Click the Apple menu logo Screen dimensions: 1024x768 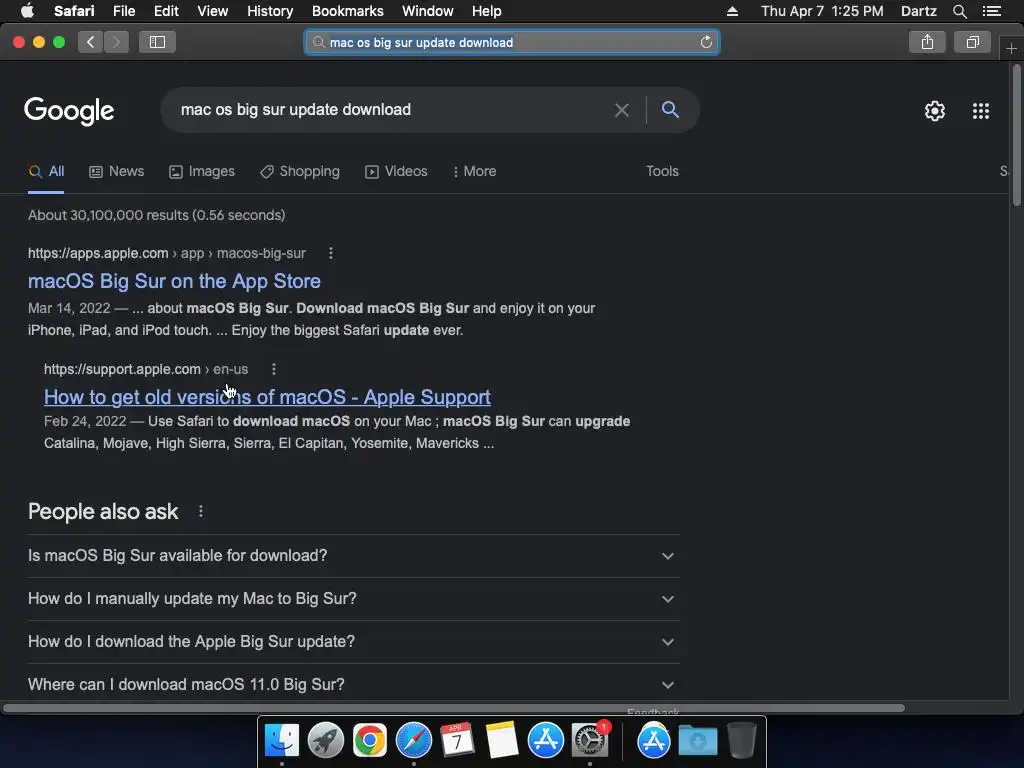click(27, 11)
